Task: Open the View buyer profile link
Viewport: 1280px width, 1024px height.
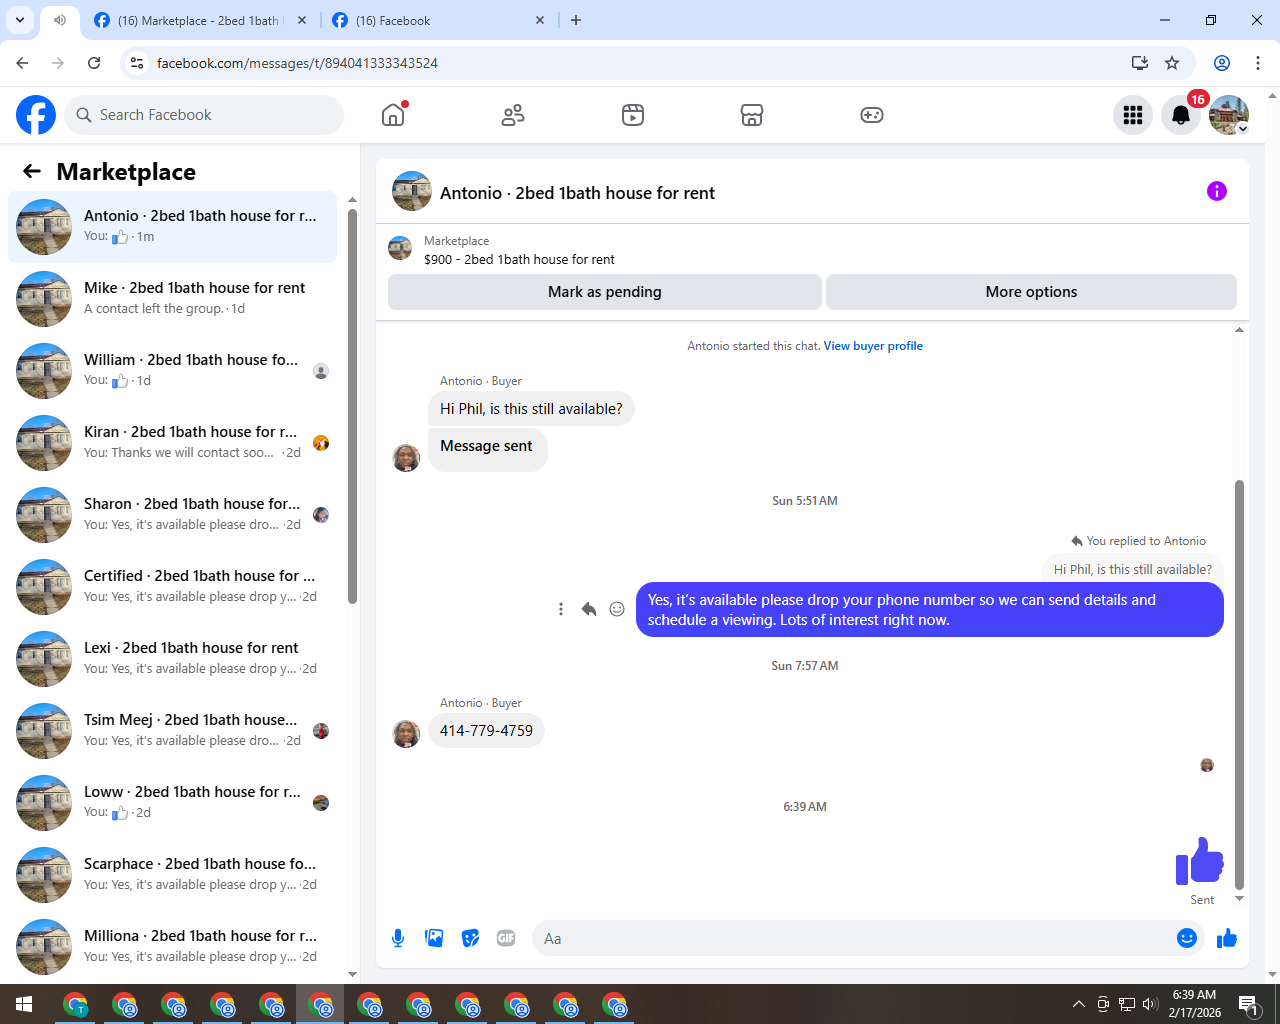Action: click(873, 346)
